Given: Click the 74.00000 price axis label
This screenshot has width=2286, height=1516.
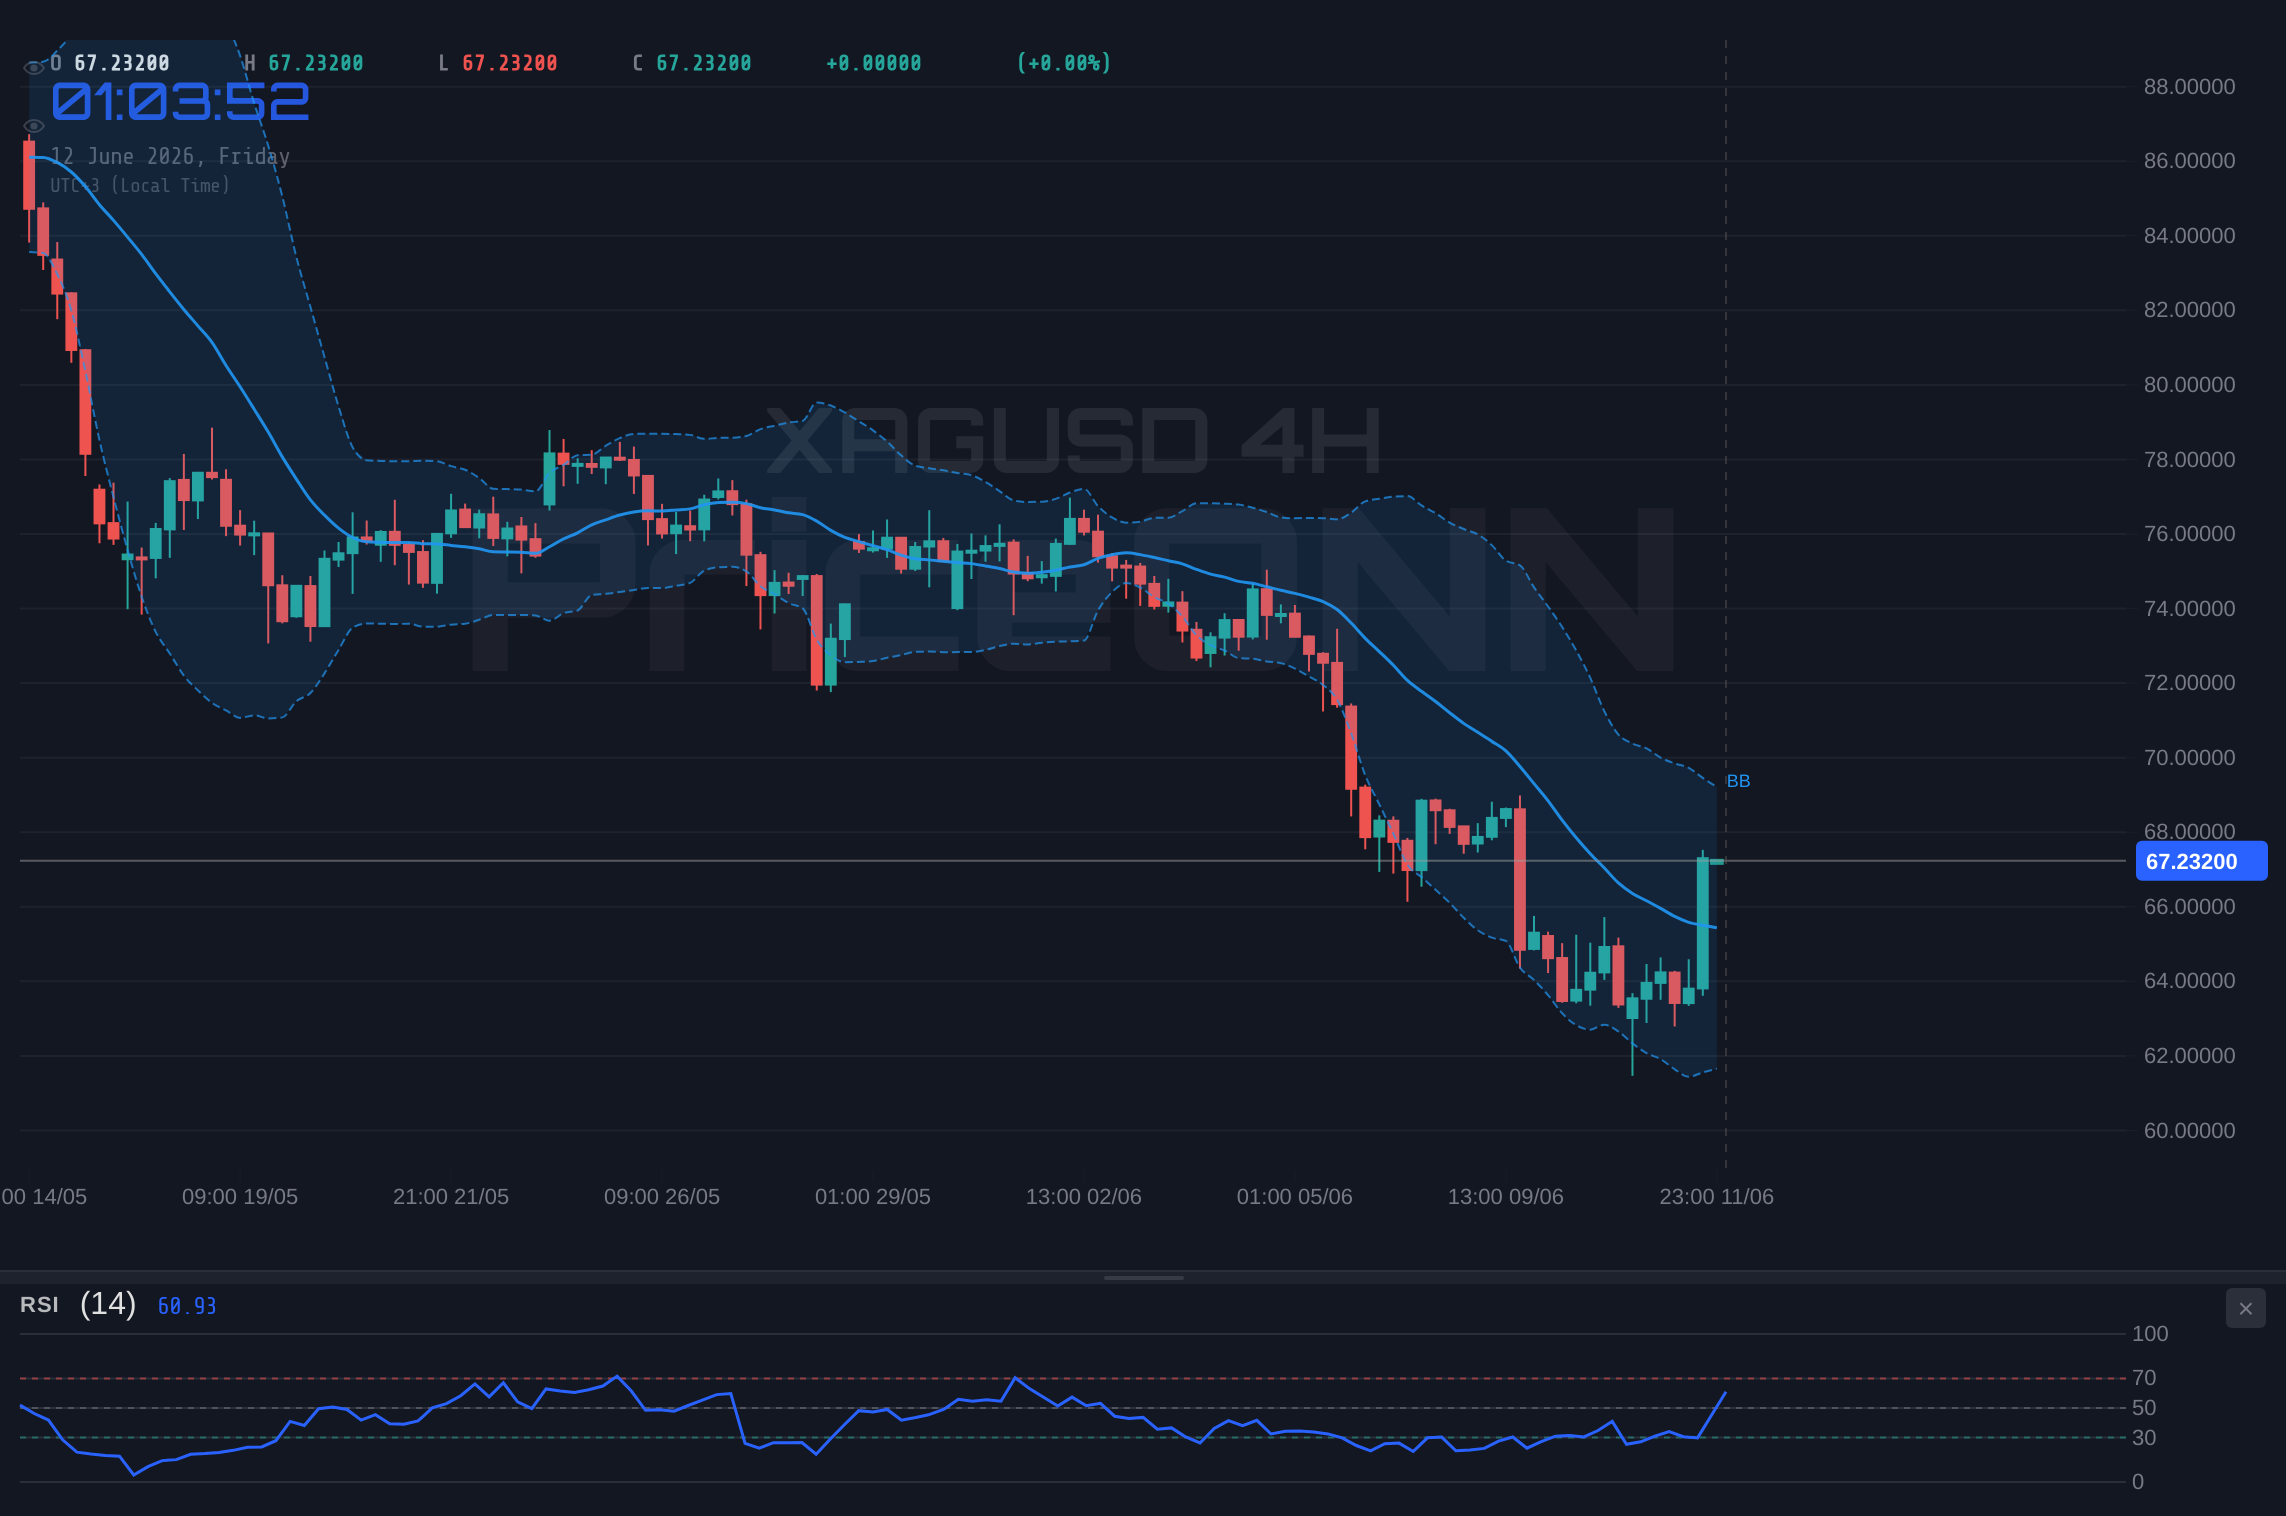Looking at the screenshot, I should pos(2189,609).
